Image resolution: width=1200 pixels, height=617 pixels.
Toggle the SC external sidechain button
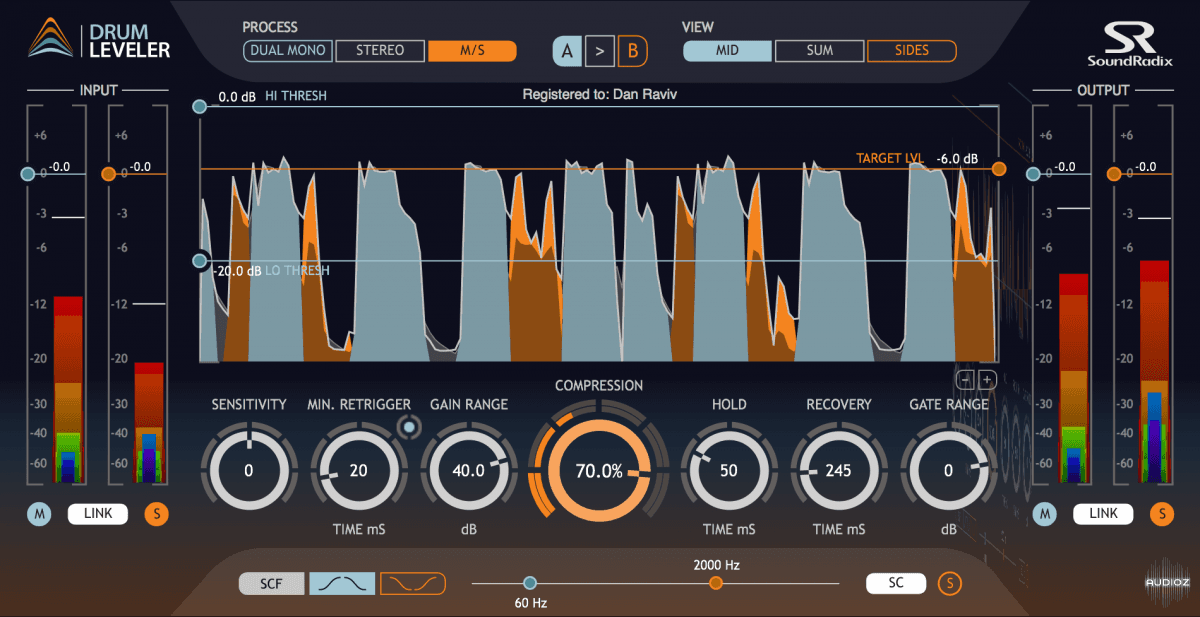point(897,583)
